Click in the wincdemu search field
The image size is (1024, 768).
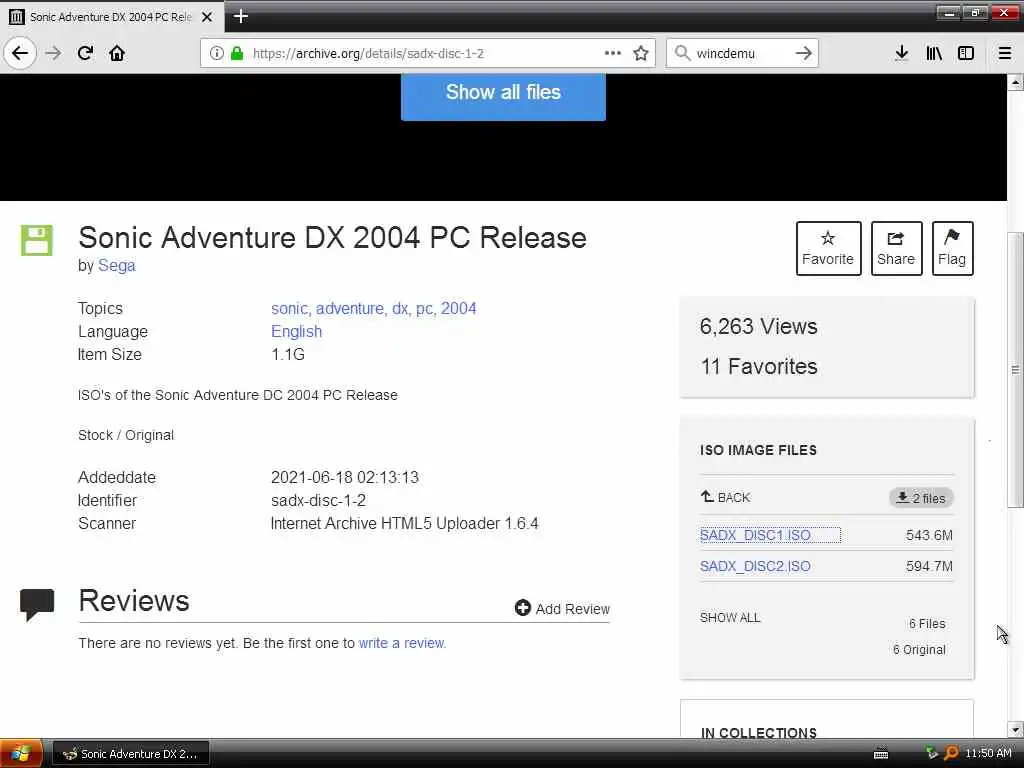point(742,54)
